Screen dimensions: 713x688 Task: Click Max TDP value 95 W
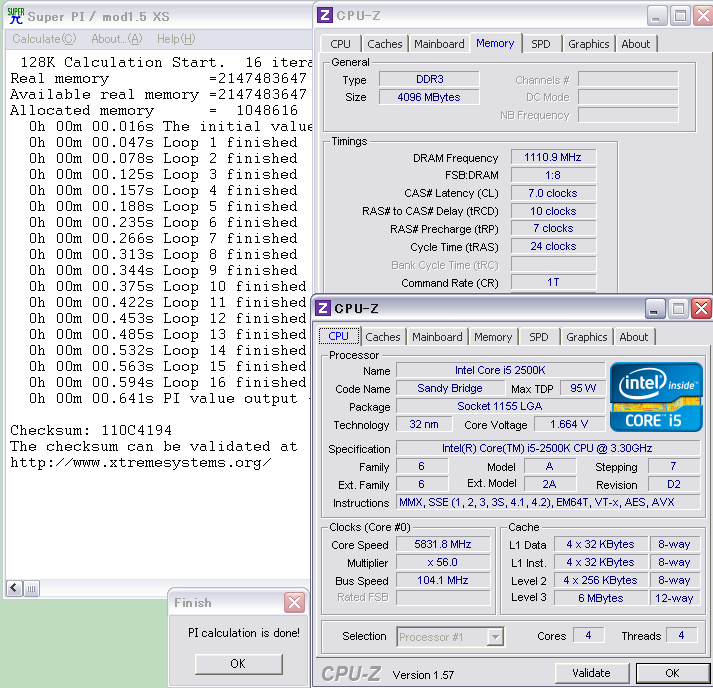[582, 388]
